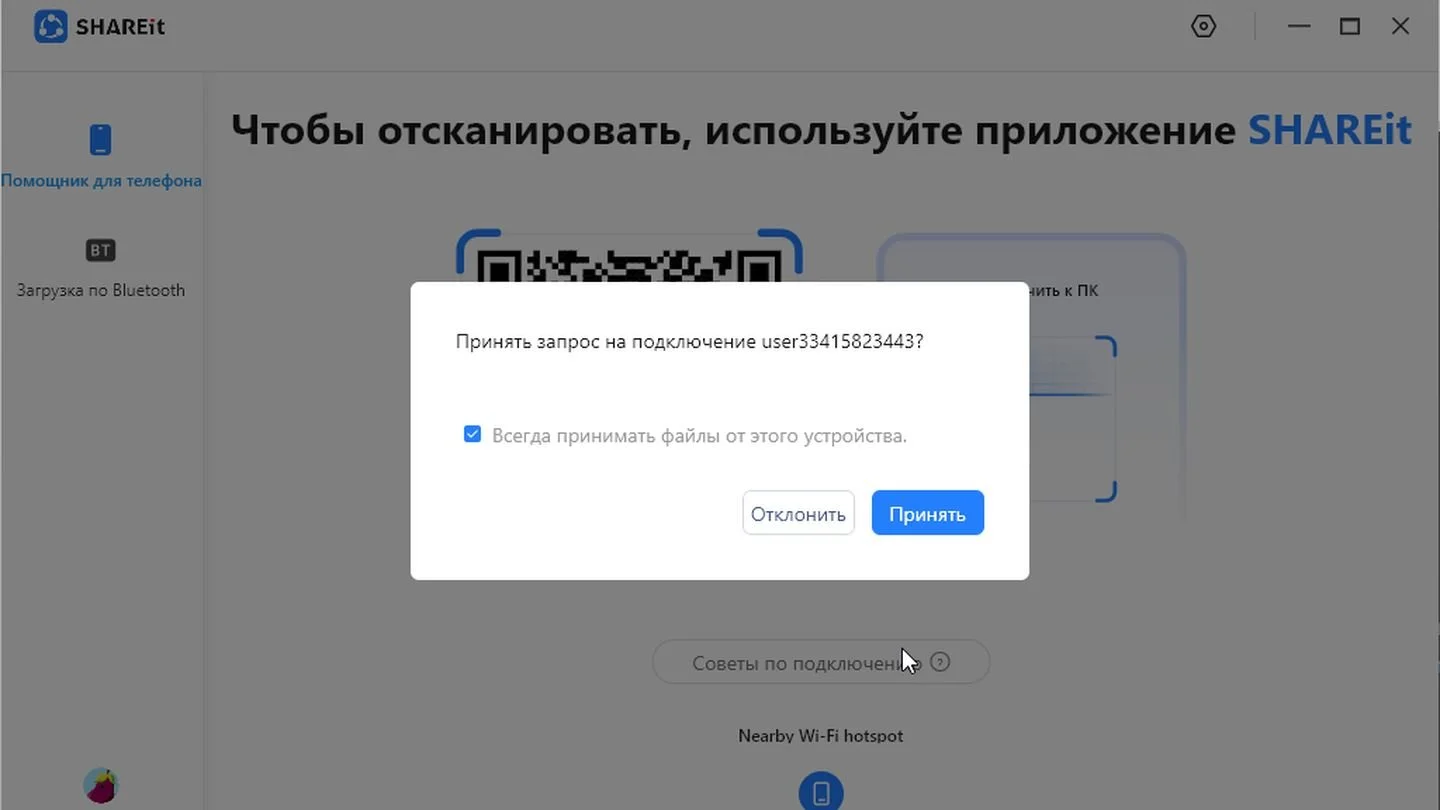Open Советы по подключению button
Viewport: 1440px width, 810px height.
(x=821, y=662)
